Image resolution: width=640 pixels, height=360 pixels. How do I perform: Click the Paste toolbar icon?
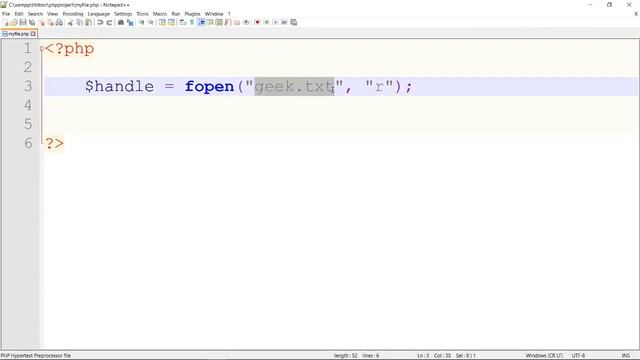point(88,22)
